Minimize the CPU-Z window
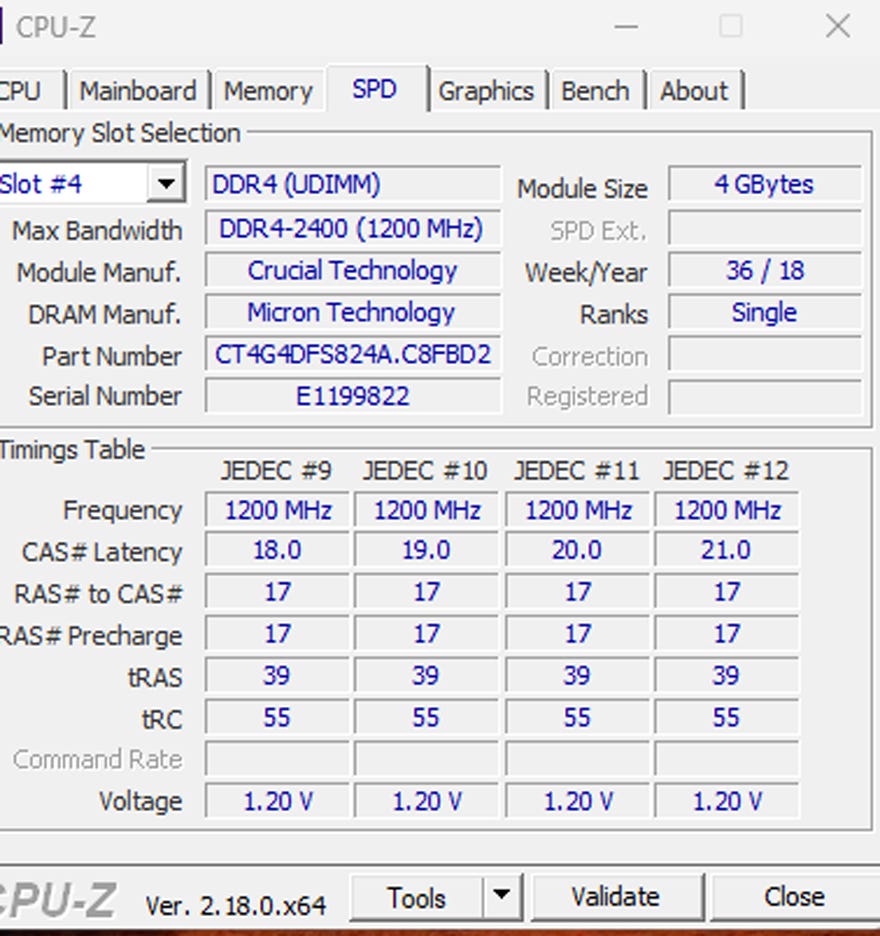Viewport: 880px width, 936px height. point(626,26)
